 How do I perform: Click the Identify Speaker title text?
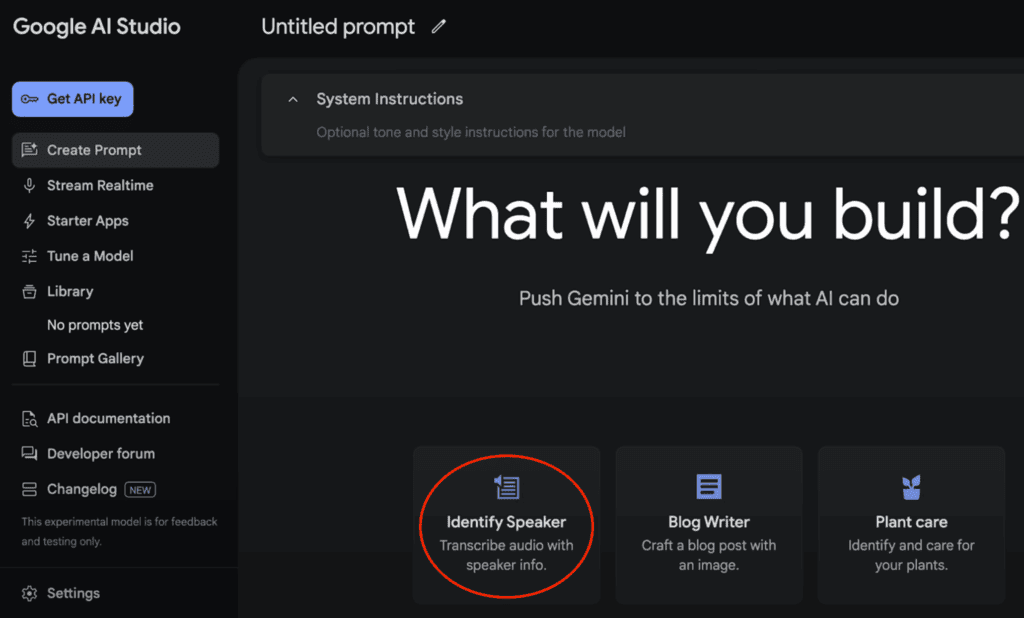coord(506,523)
